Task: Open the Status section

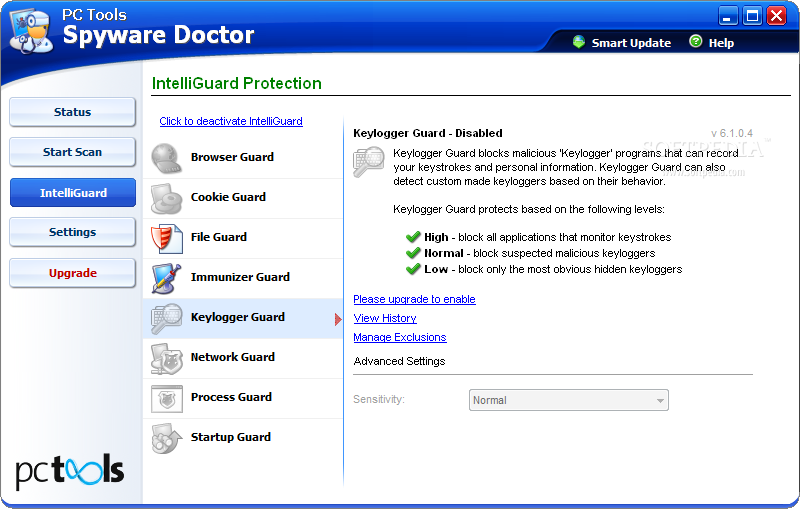Action: pyautogui.click(x=72, y=112)
